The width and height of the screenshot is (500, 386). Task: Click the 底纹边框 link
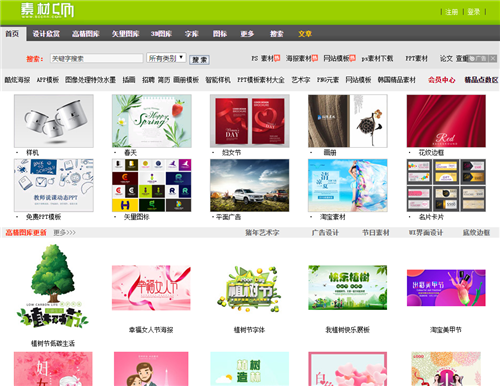(x=476, y=233)
